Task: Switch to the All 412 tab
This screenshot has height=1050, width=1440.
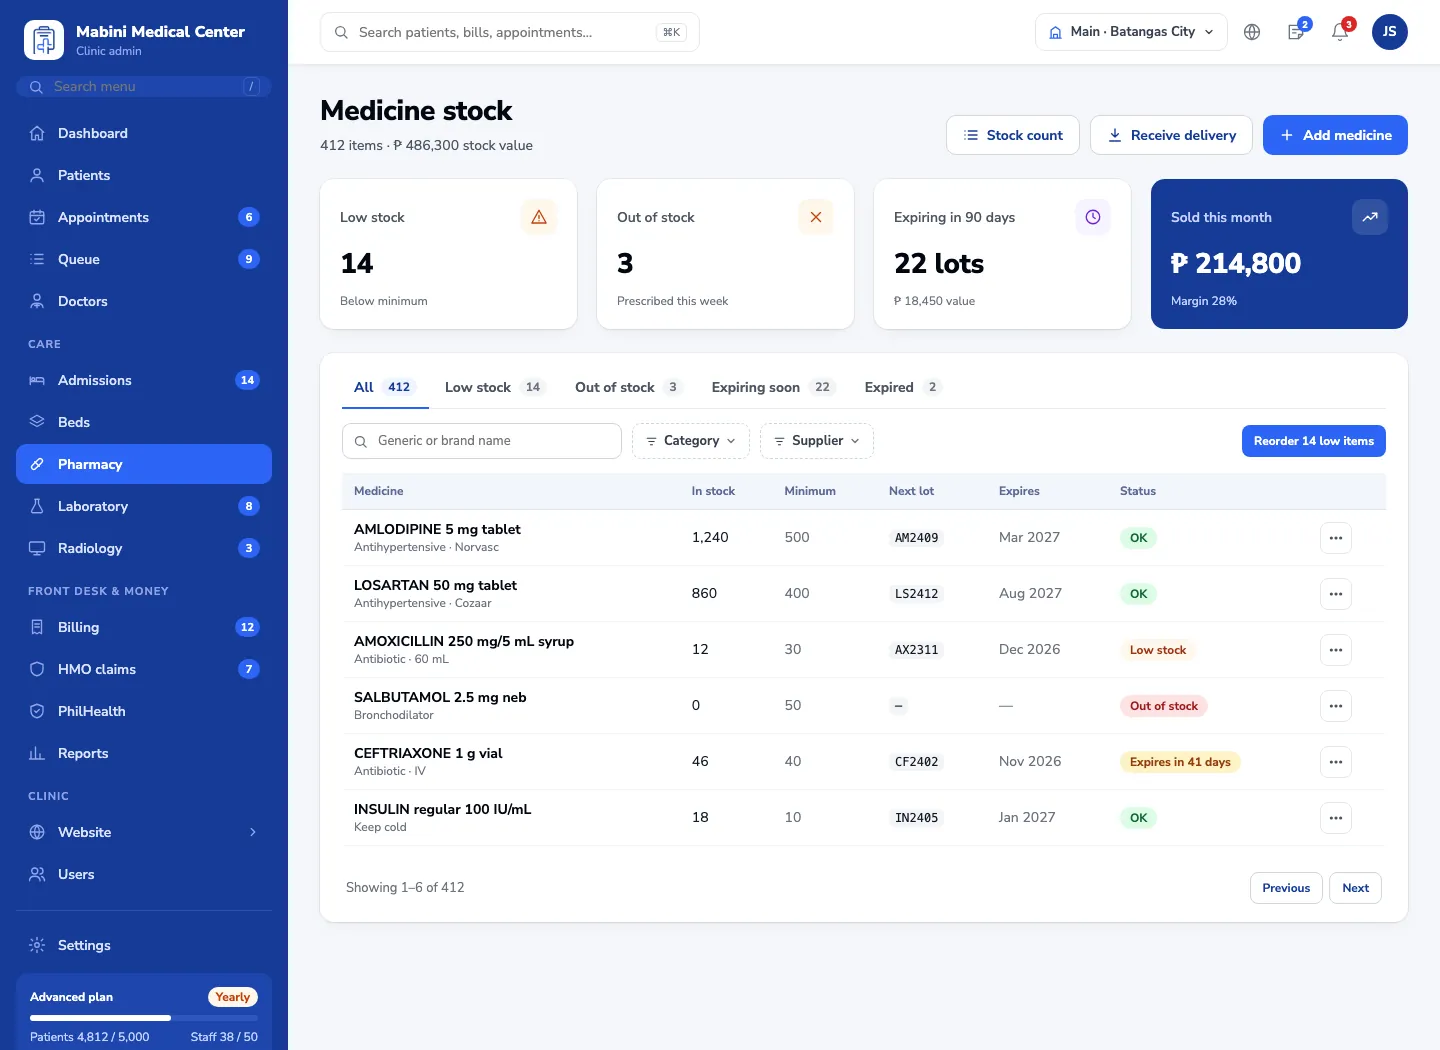Action: click(385, 387)
